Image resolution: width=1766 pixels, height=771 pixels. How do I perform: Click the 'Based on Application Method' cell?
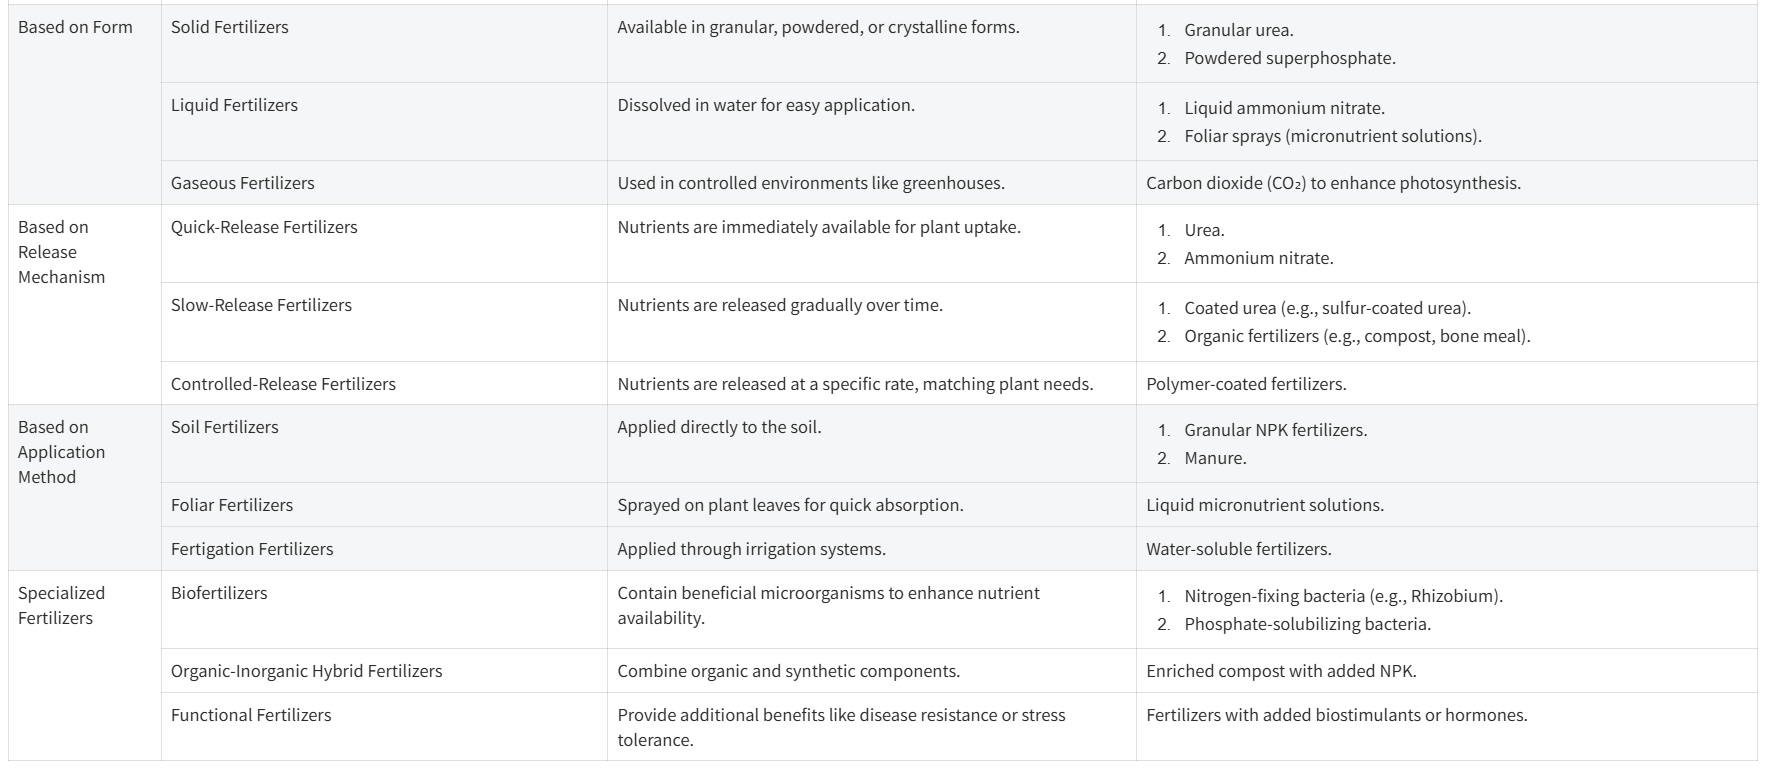click(61, 452)
